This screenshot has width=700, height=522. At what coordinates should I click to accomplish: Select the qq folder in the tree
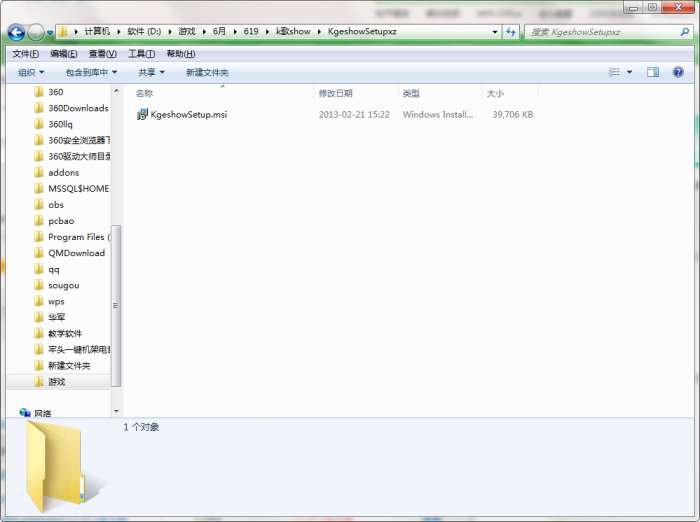point(54,269)
